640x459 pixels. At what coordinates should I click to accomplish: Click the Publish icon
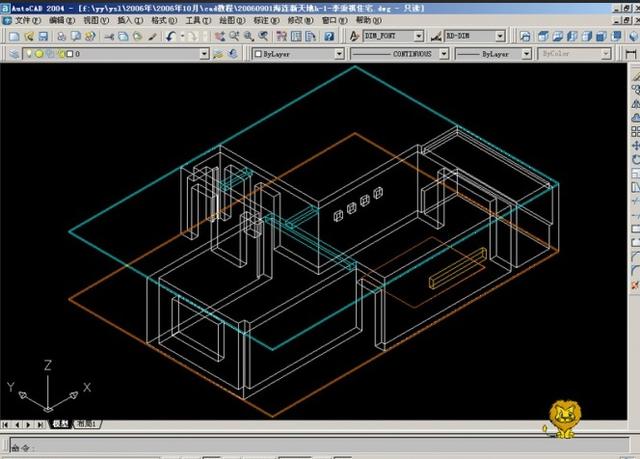coord(90,37)
